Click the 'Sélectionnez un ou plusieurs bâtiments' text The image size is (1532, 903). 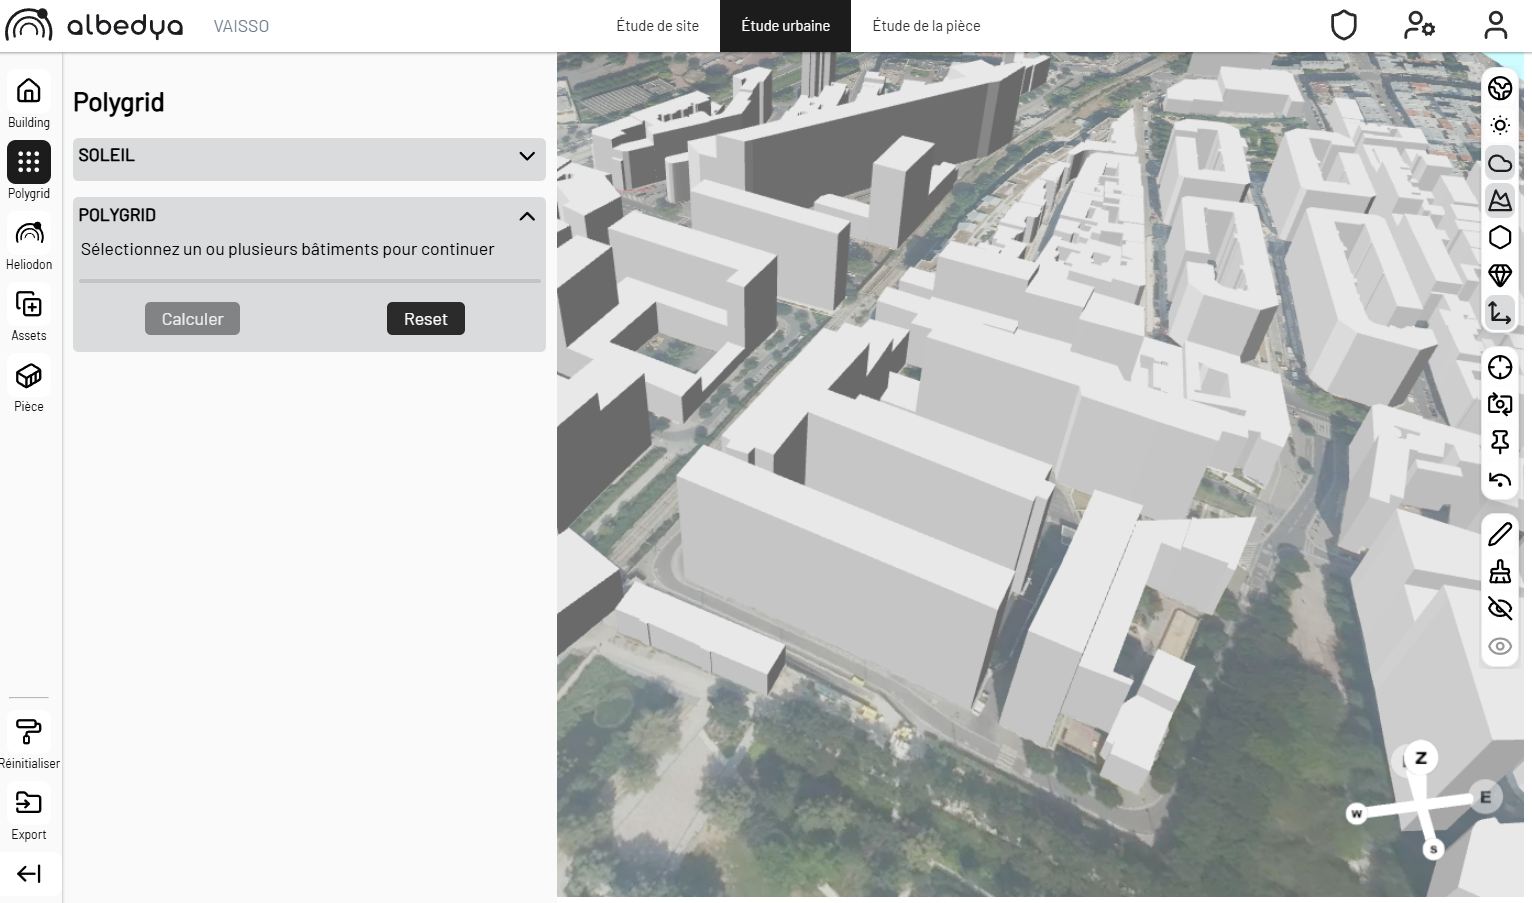(287, 249)
